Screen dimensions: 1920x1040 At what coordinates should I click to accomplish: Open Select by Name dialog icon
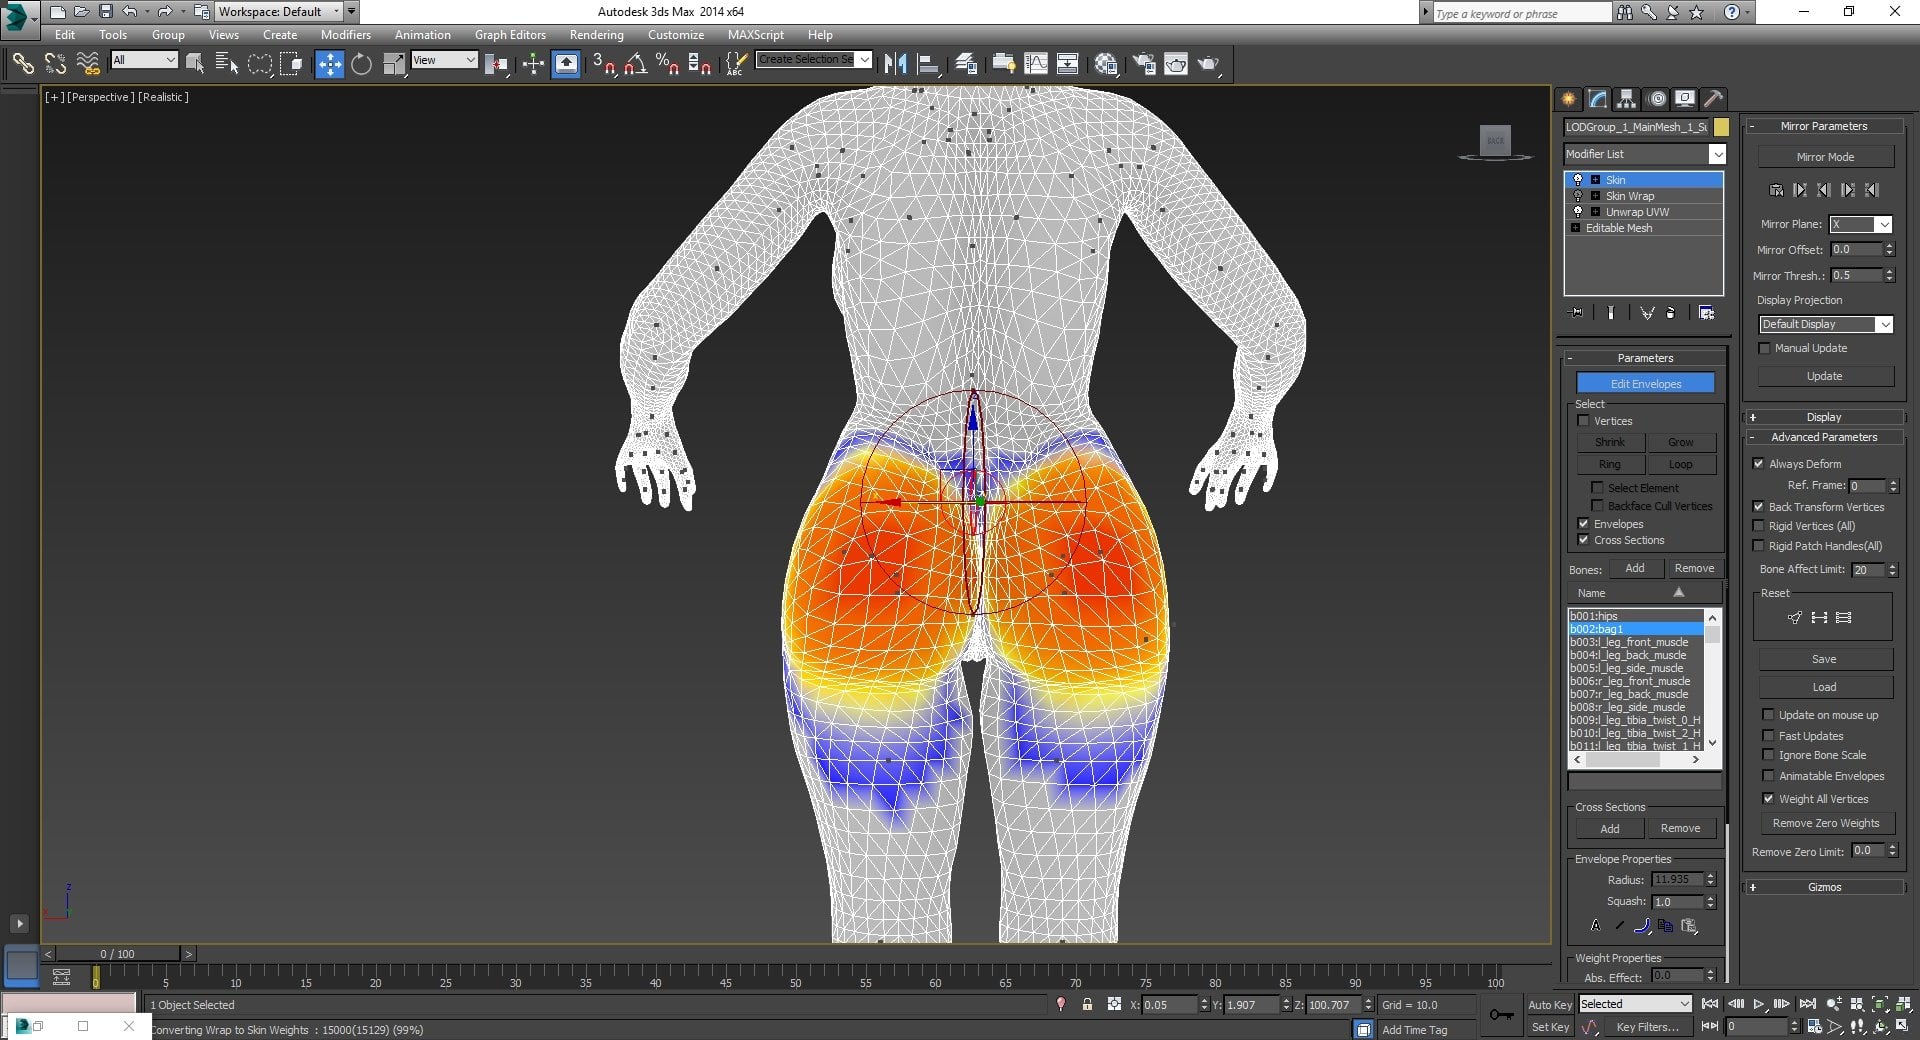227,64
